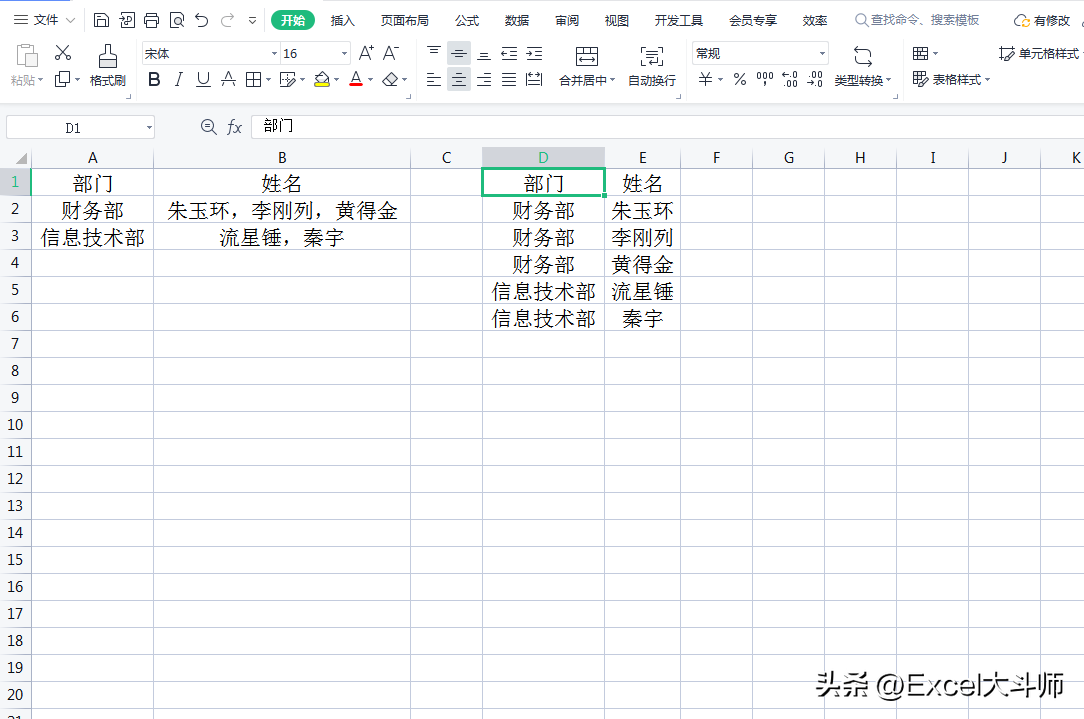Undo the last action
Screen dimensions: 1084x719
pyautogui.click(x=202, y=20)
